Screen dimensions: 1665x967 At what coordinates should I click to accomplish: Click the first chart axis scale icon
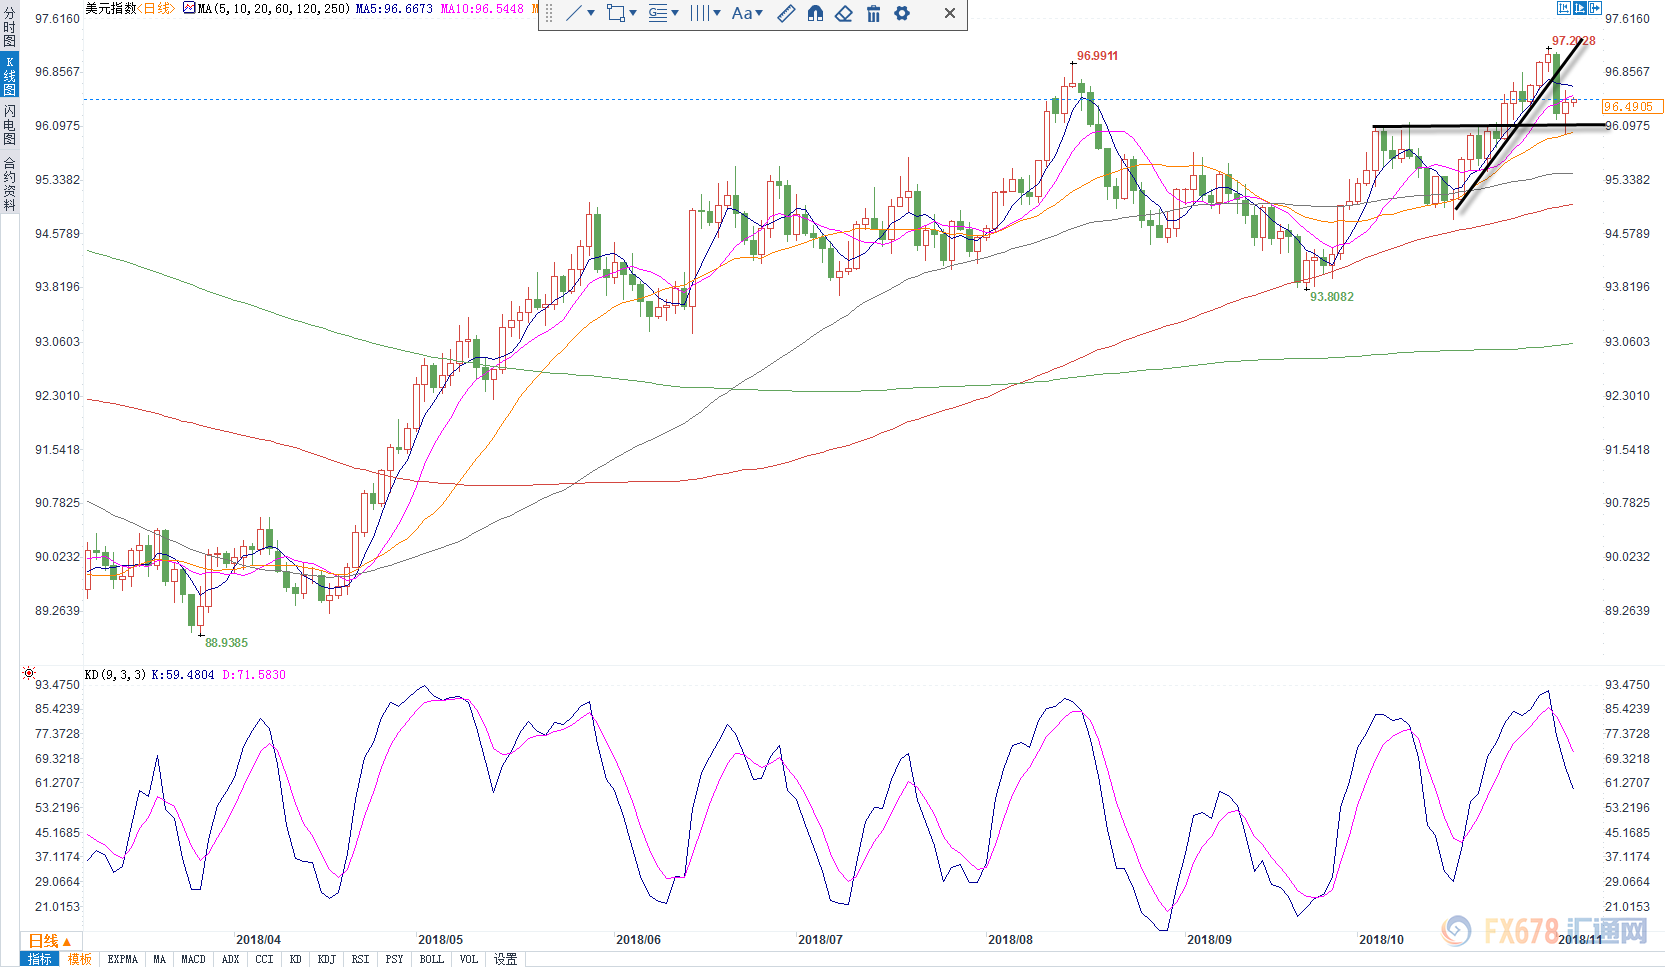tap(1564, 8)
